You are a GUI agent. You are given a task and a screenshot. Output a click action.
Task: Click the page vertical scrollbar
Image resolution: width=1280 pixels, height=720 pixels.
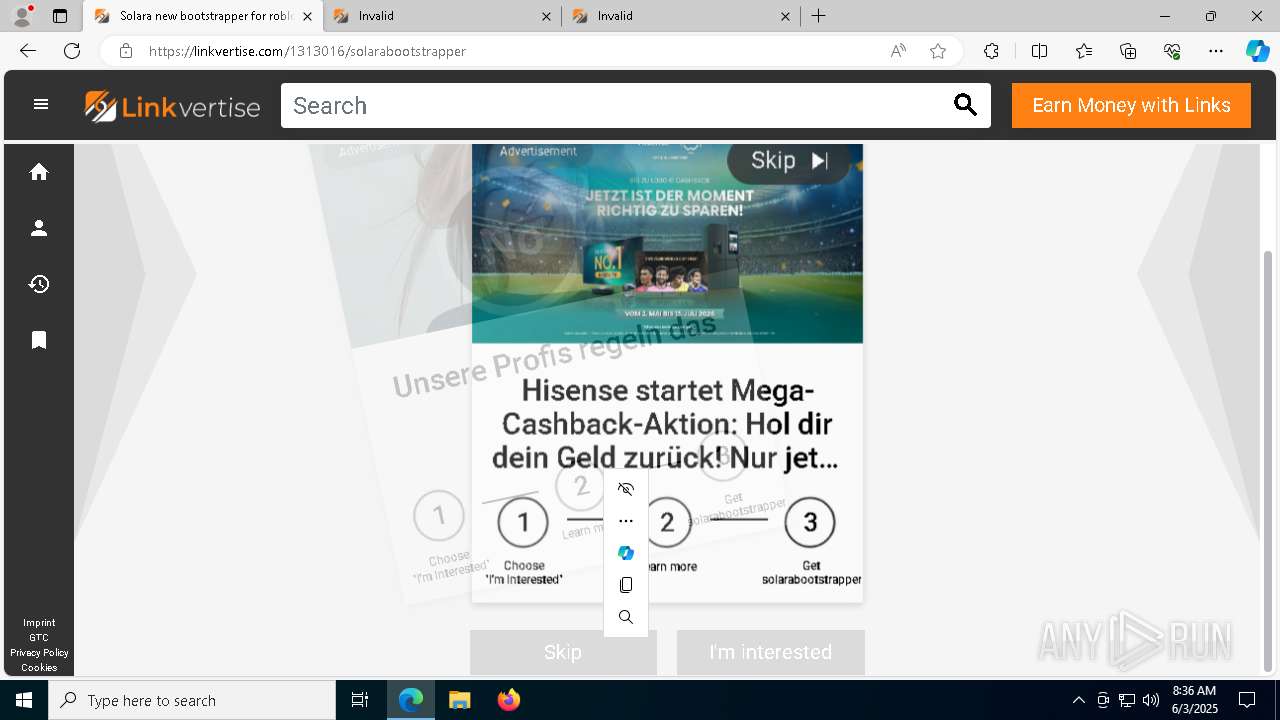(x=1269, y=460)
